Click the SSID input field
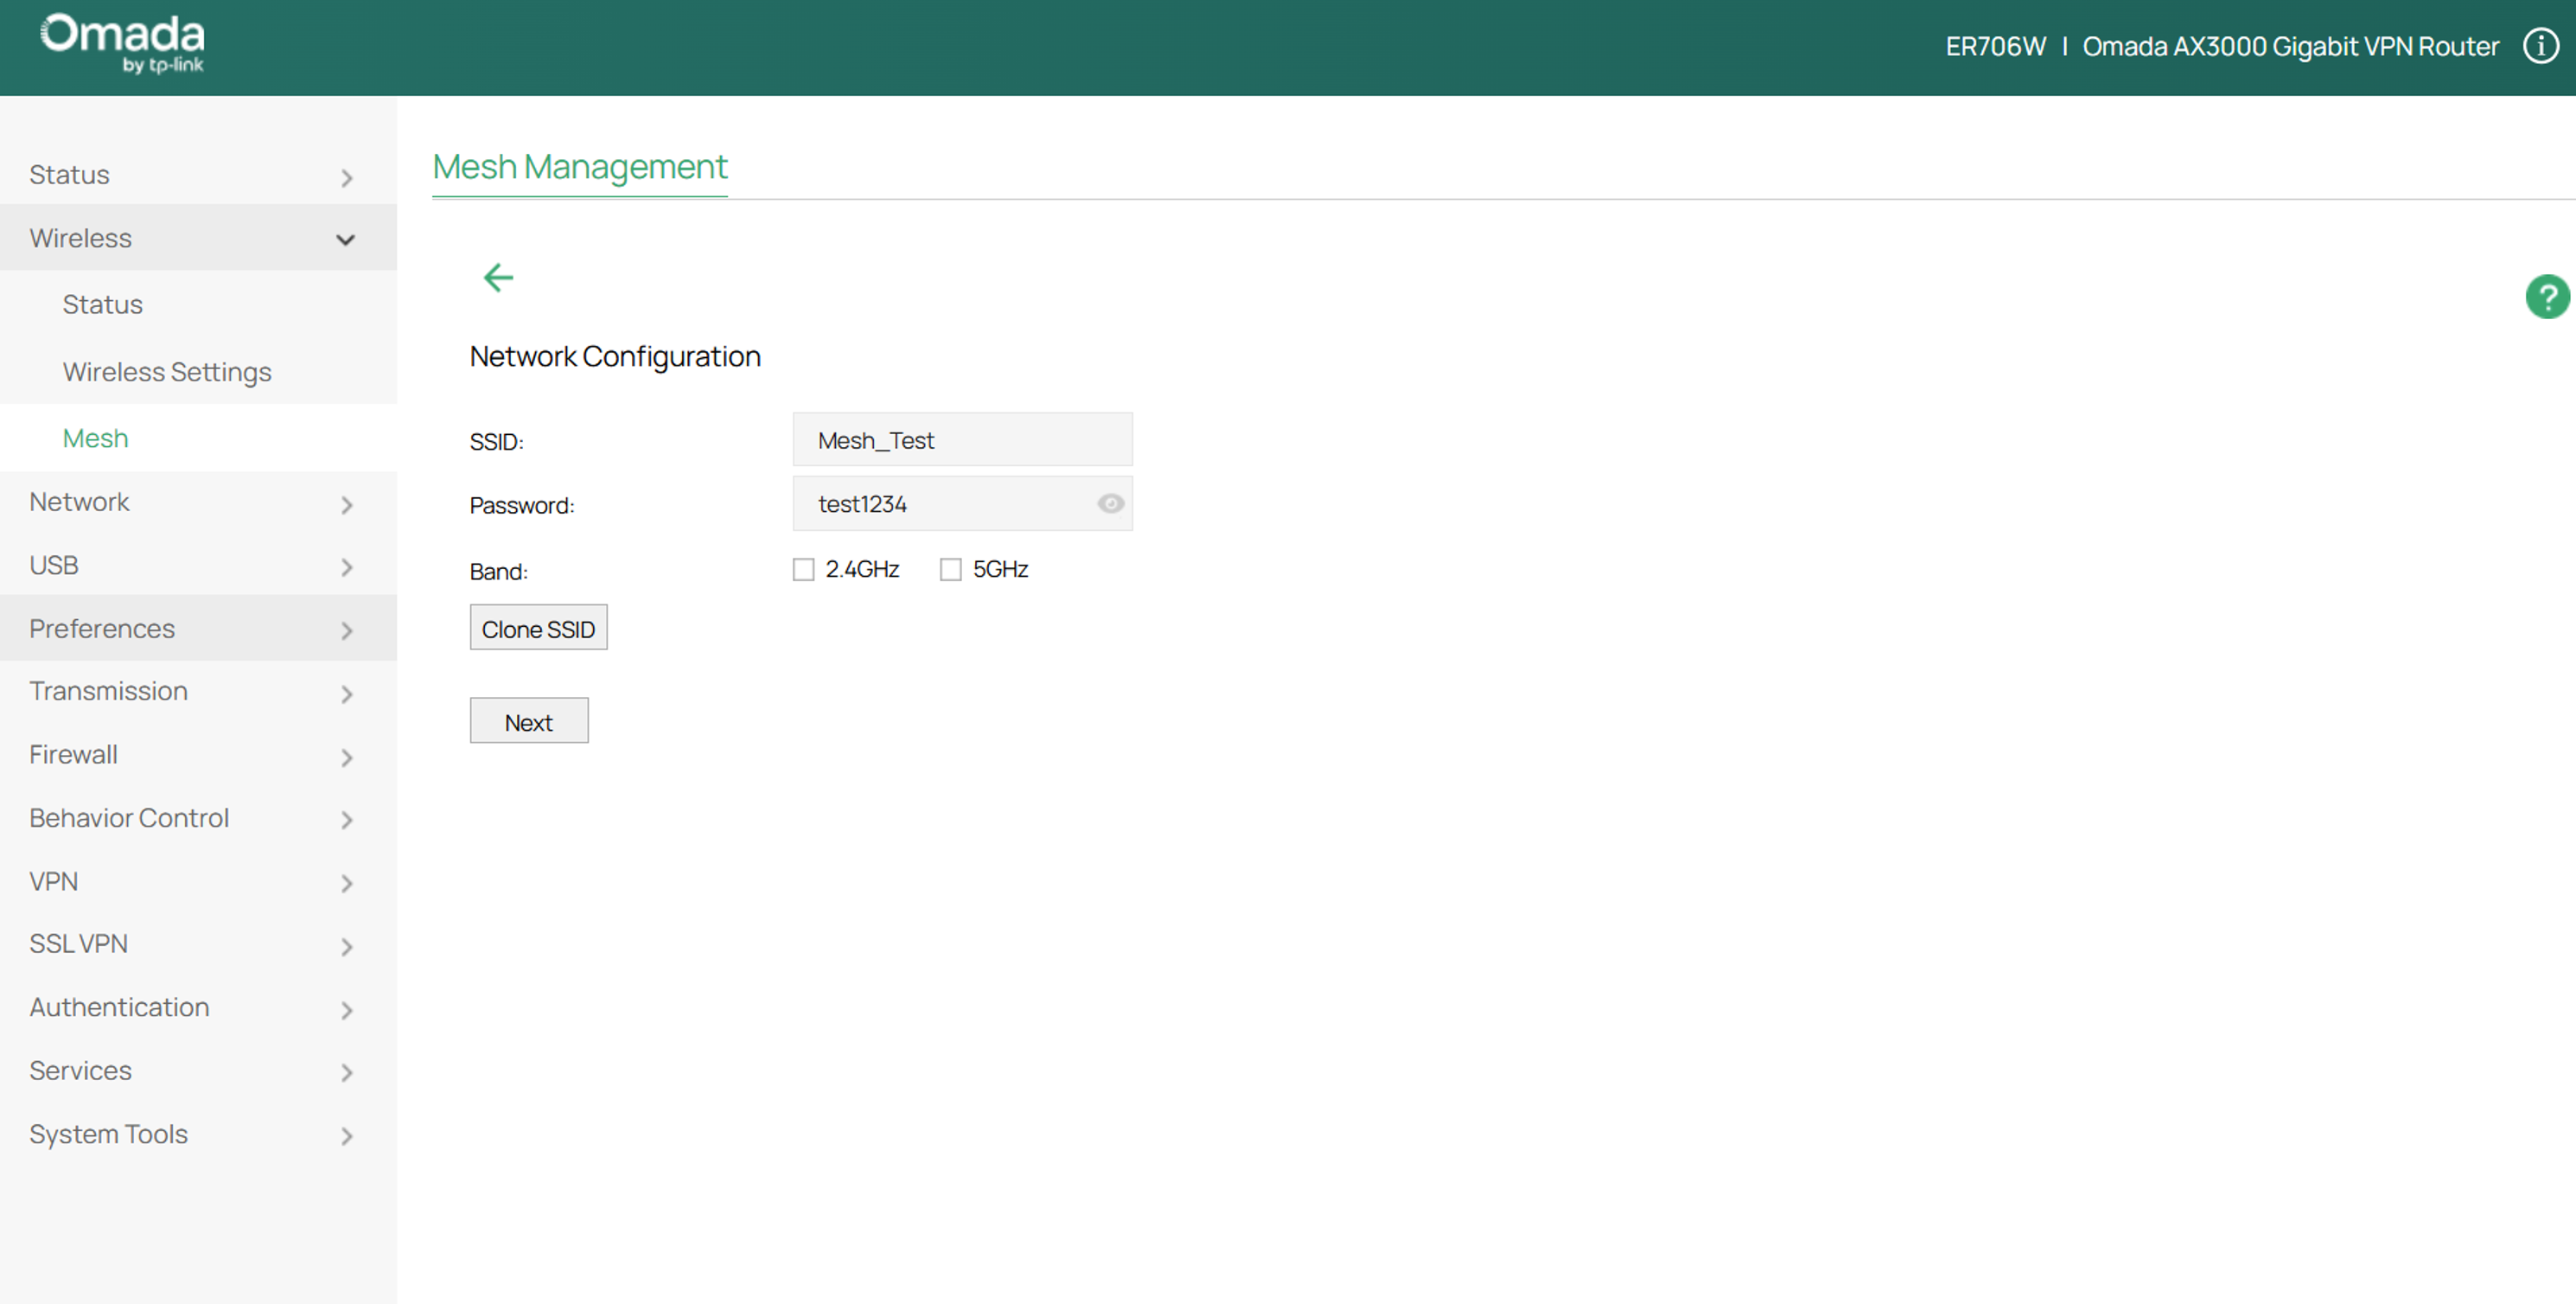The height and width of the screenshot is (1304, 2576). 962,440
